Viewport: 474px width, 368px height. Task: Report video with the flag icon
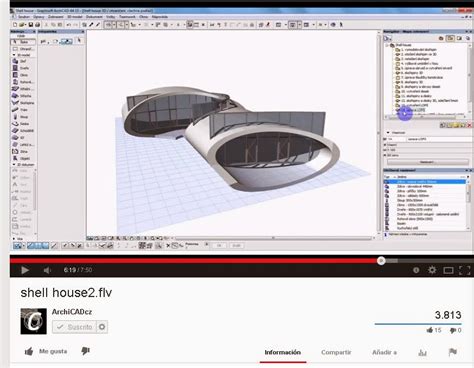452,352
